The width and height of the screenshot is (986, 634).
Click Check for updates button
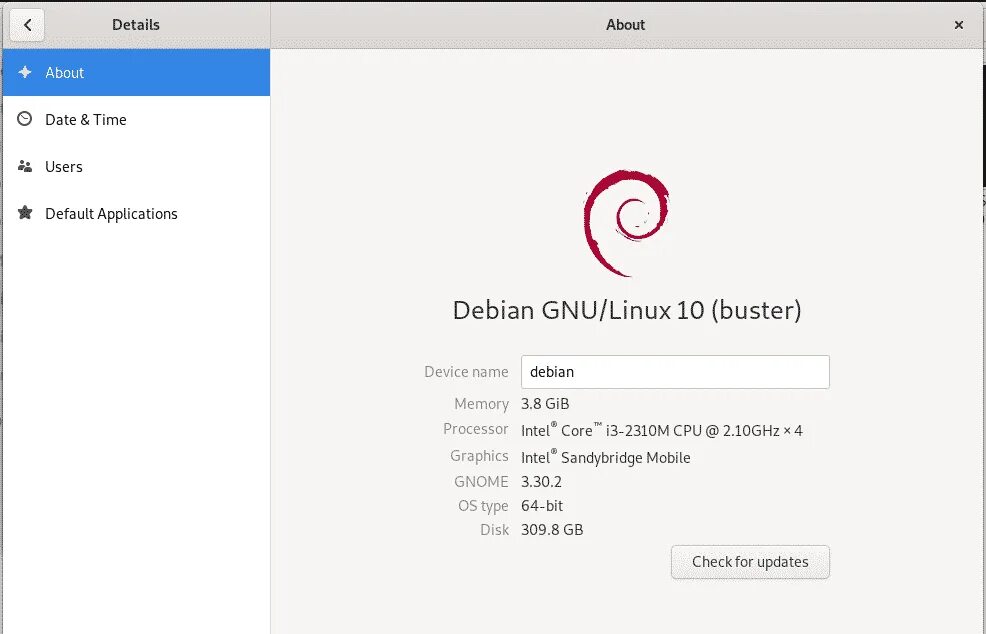point(750,562)
